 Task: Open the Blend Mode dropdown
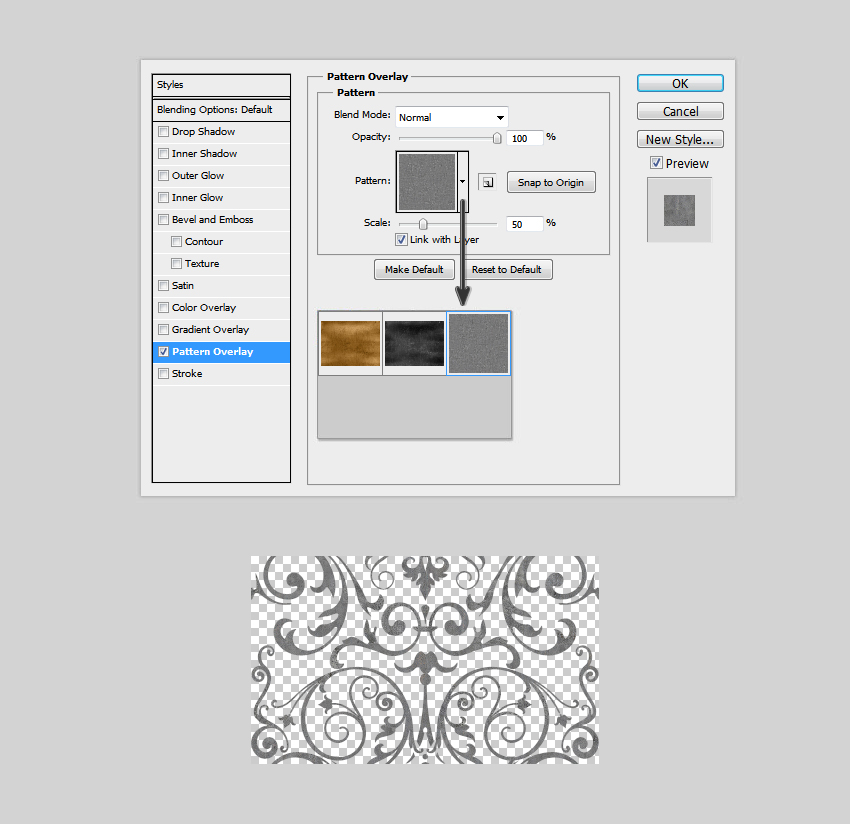tap(452, 117)
